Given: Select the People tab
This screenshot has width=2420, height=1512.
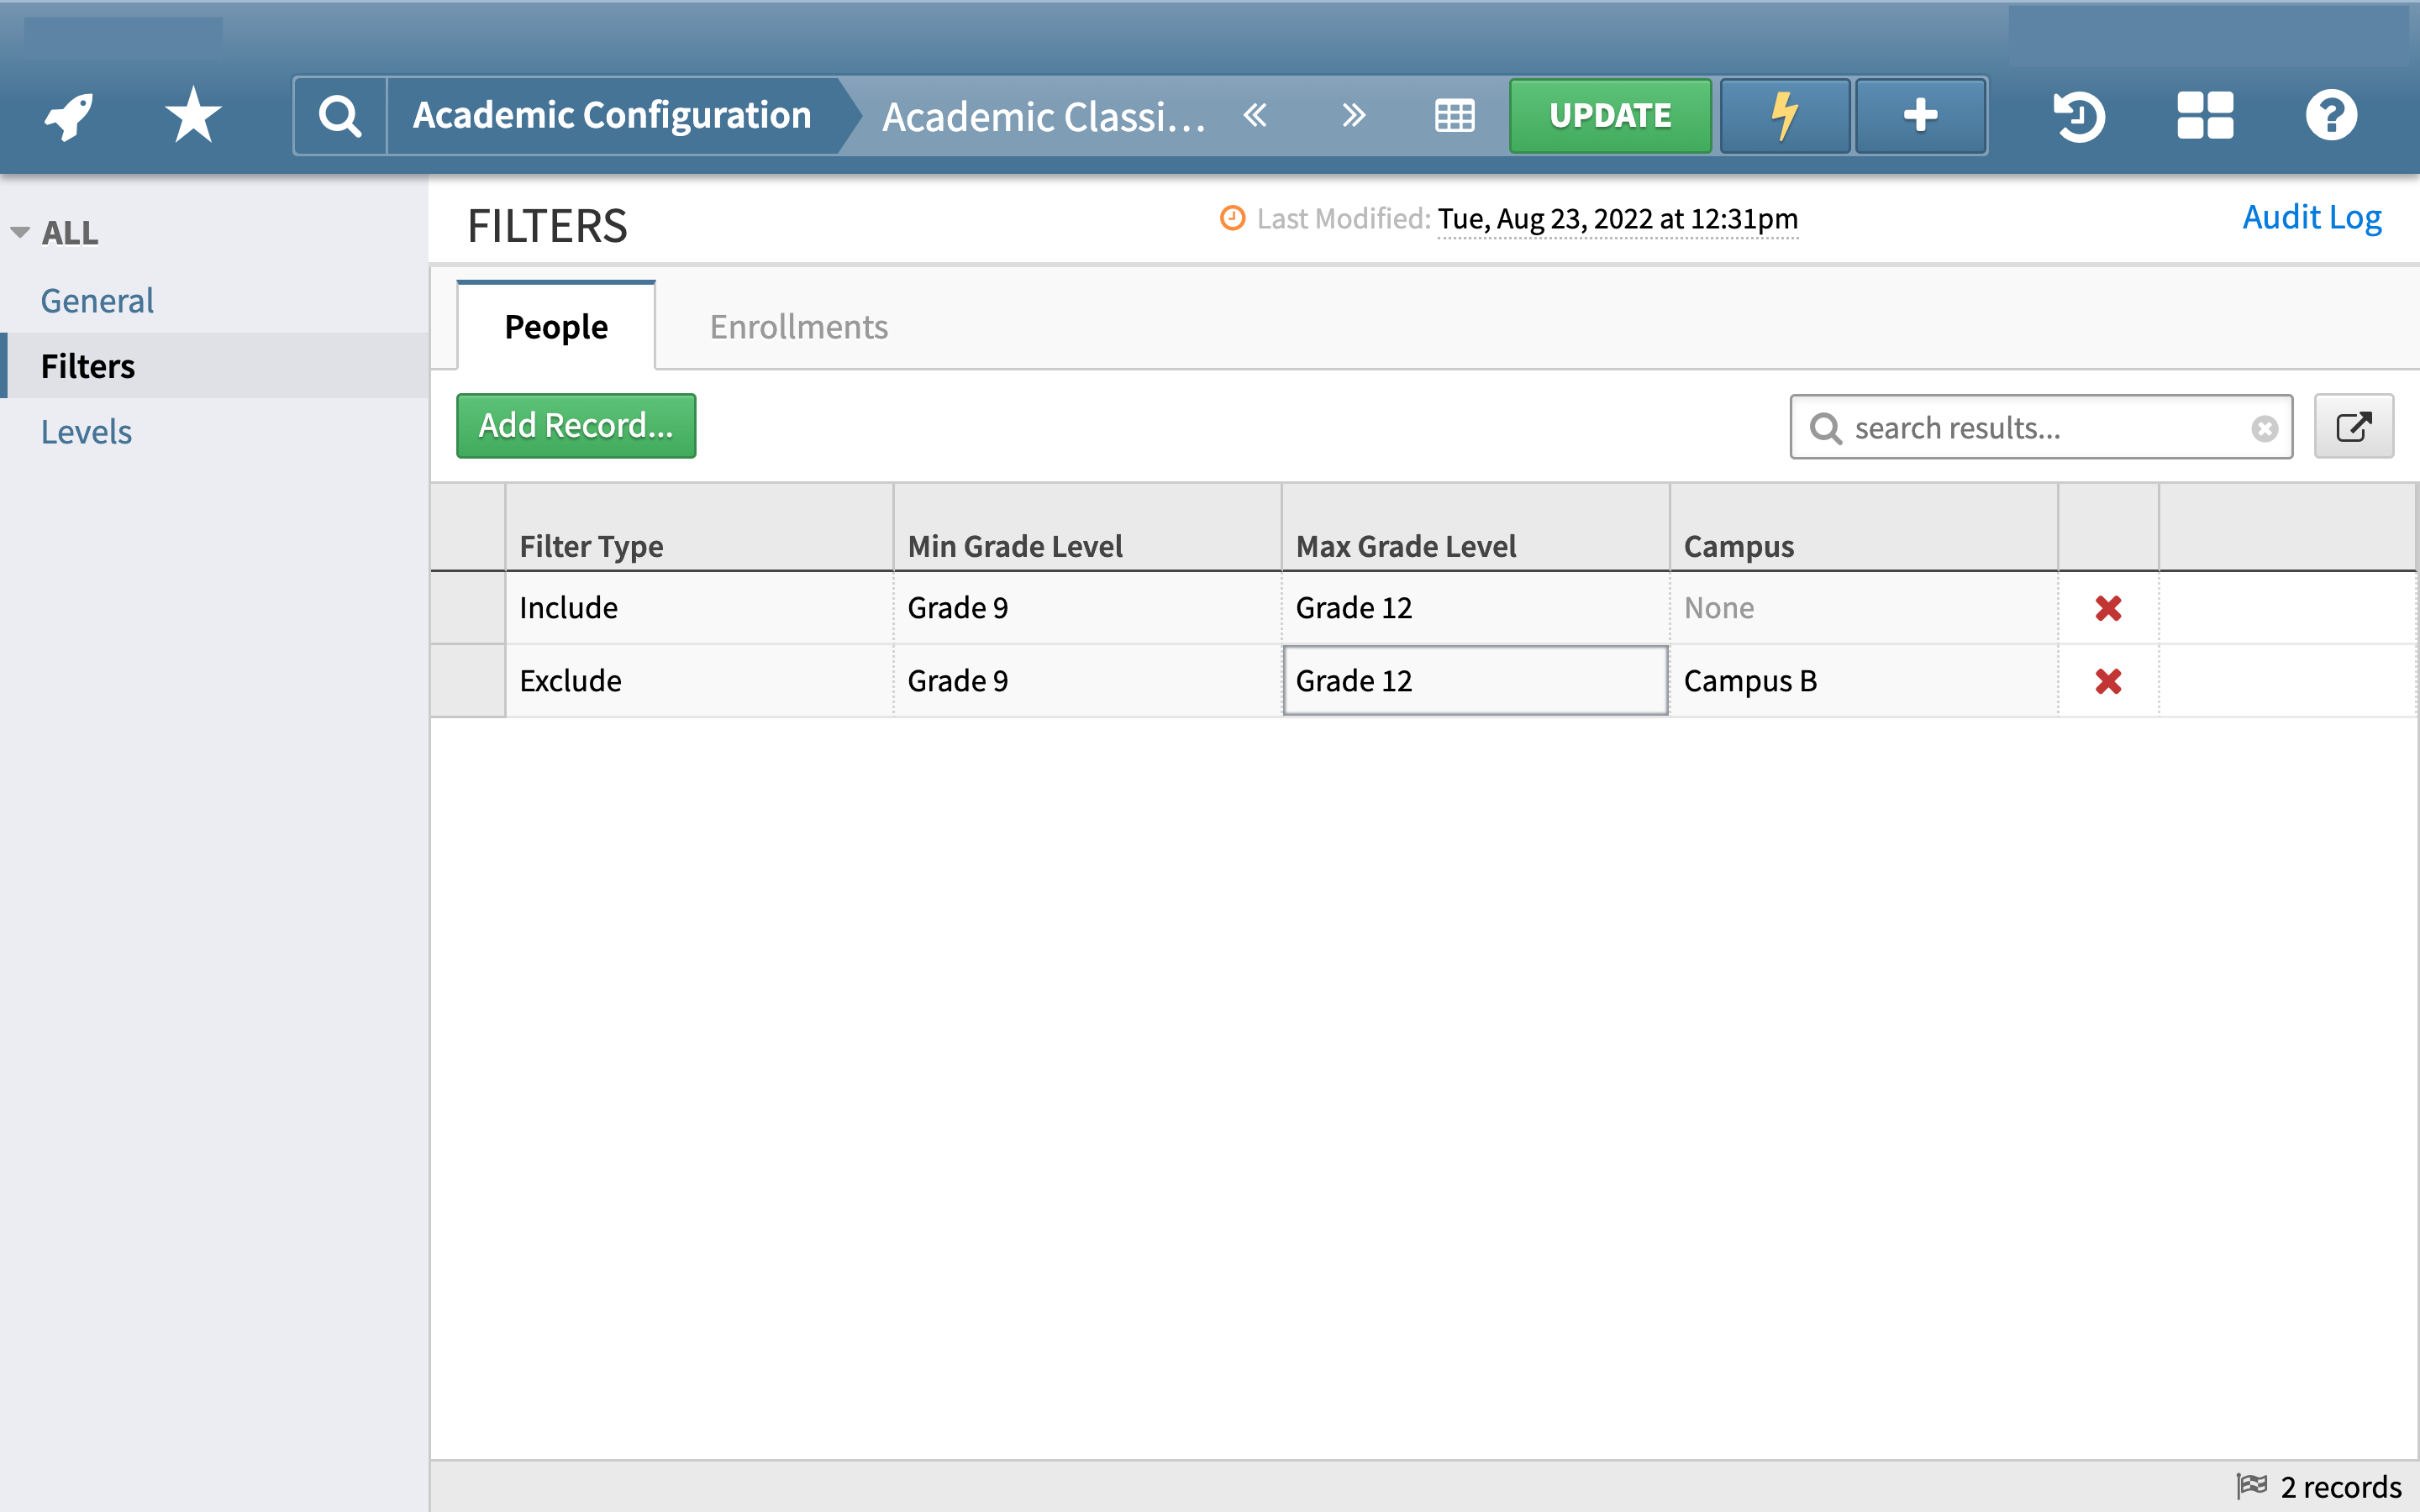Looking at the screenshot, I should tap(555, 326).
